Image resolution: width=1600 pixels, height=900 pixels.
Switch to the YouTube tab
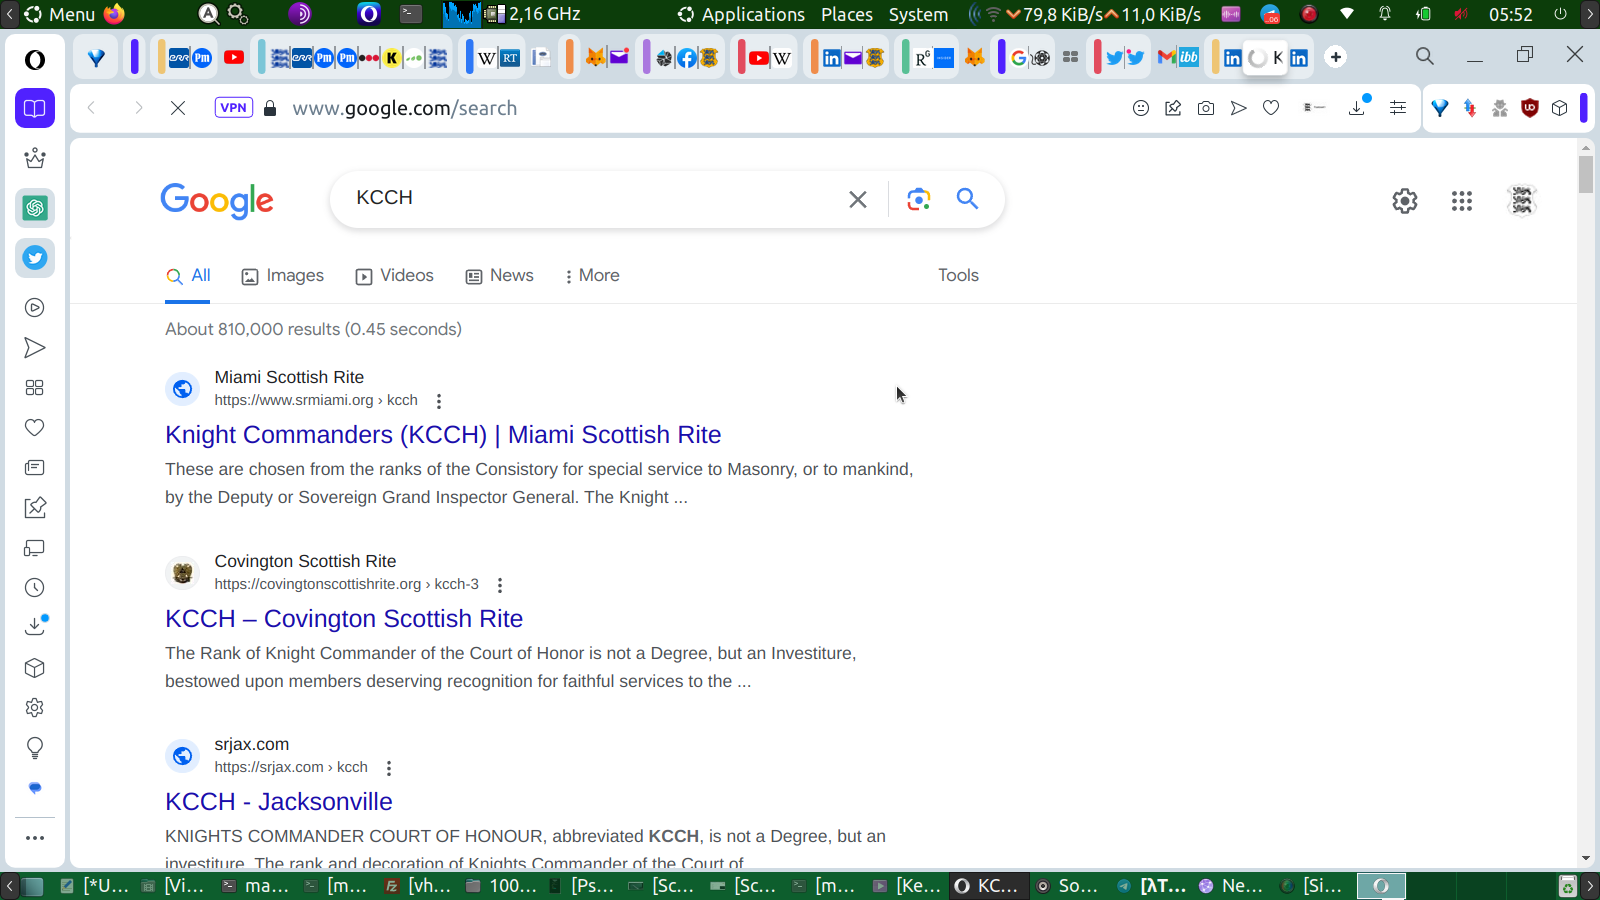(234, 57)
